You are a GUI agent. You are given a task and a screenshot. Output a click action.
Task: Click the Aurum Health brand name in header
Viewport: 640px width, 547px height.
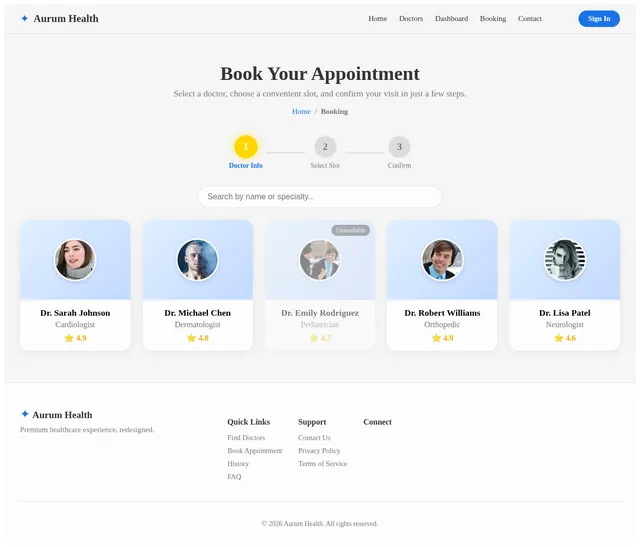click(66, 18)
